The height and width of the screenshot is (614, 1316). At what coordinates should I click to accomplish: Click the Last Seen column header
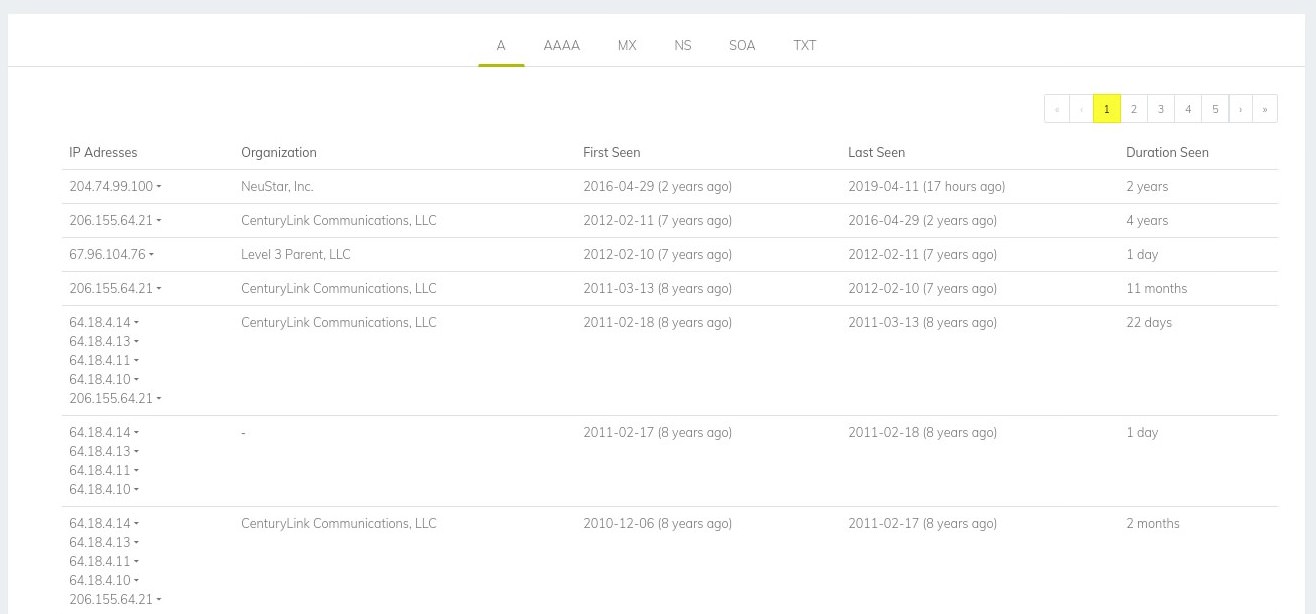[876, 152]
